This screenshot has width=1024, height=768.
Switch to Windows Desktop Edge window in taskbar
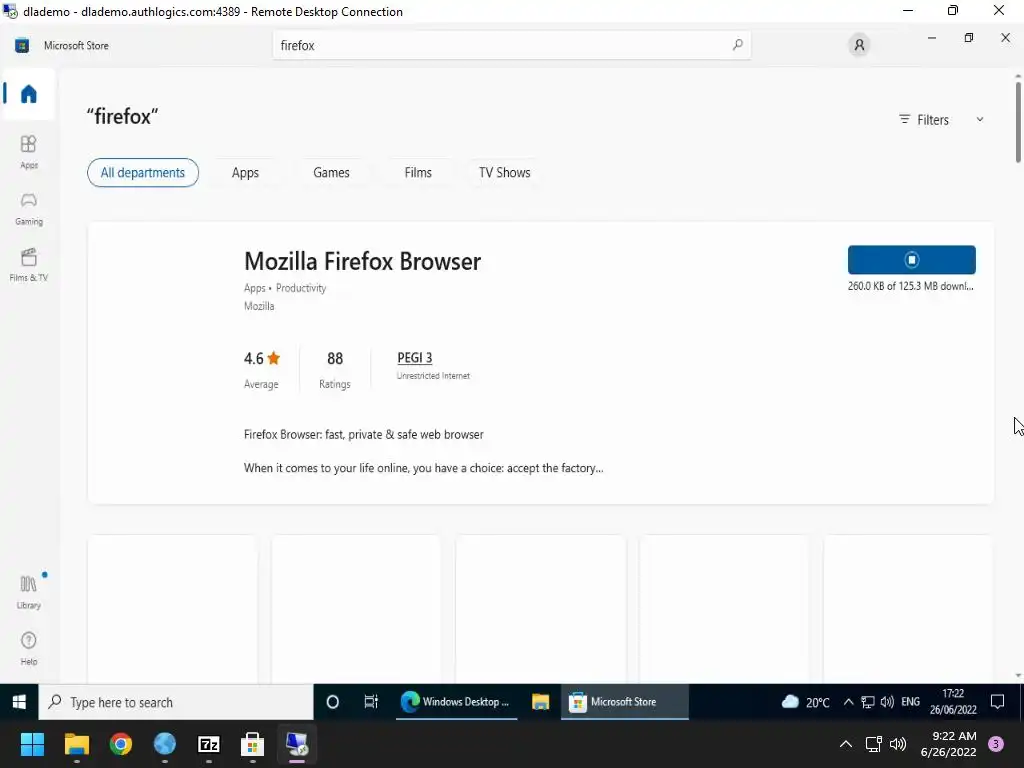[456, 702]
